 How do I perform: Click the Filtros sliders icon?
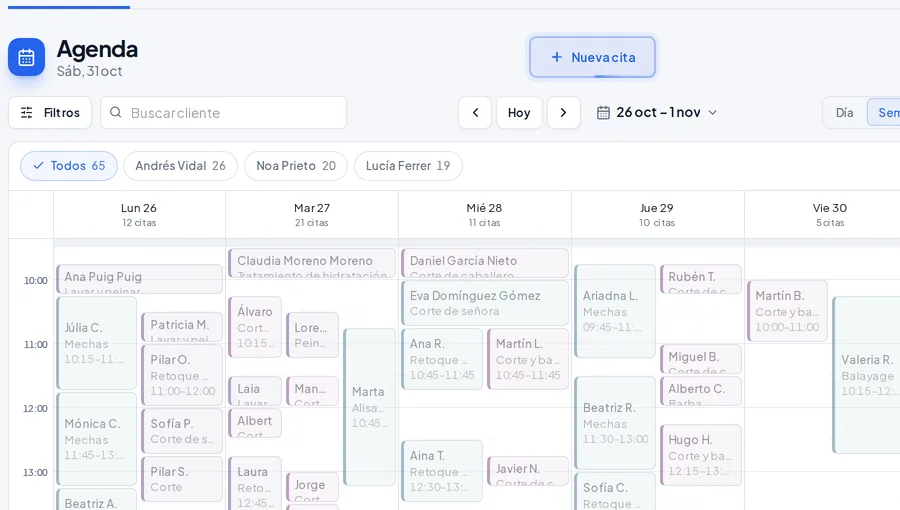[26, 112]
